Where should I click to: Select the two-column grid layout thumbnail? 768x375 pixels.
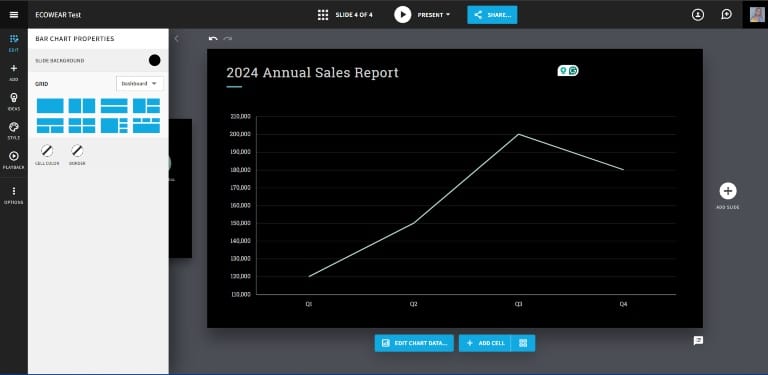[82, 106]
